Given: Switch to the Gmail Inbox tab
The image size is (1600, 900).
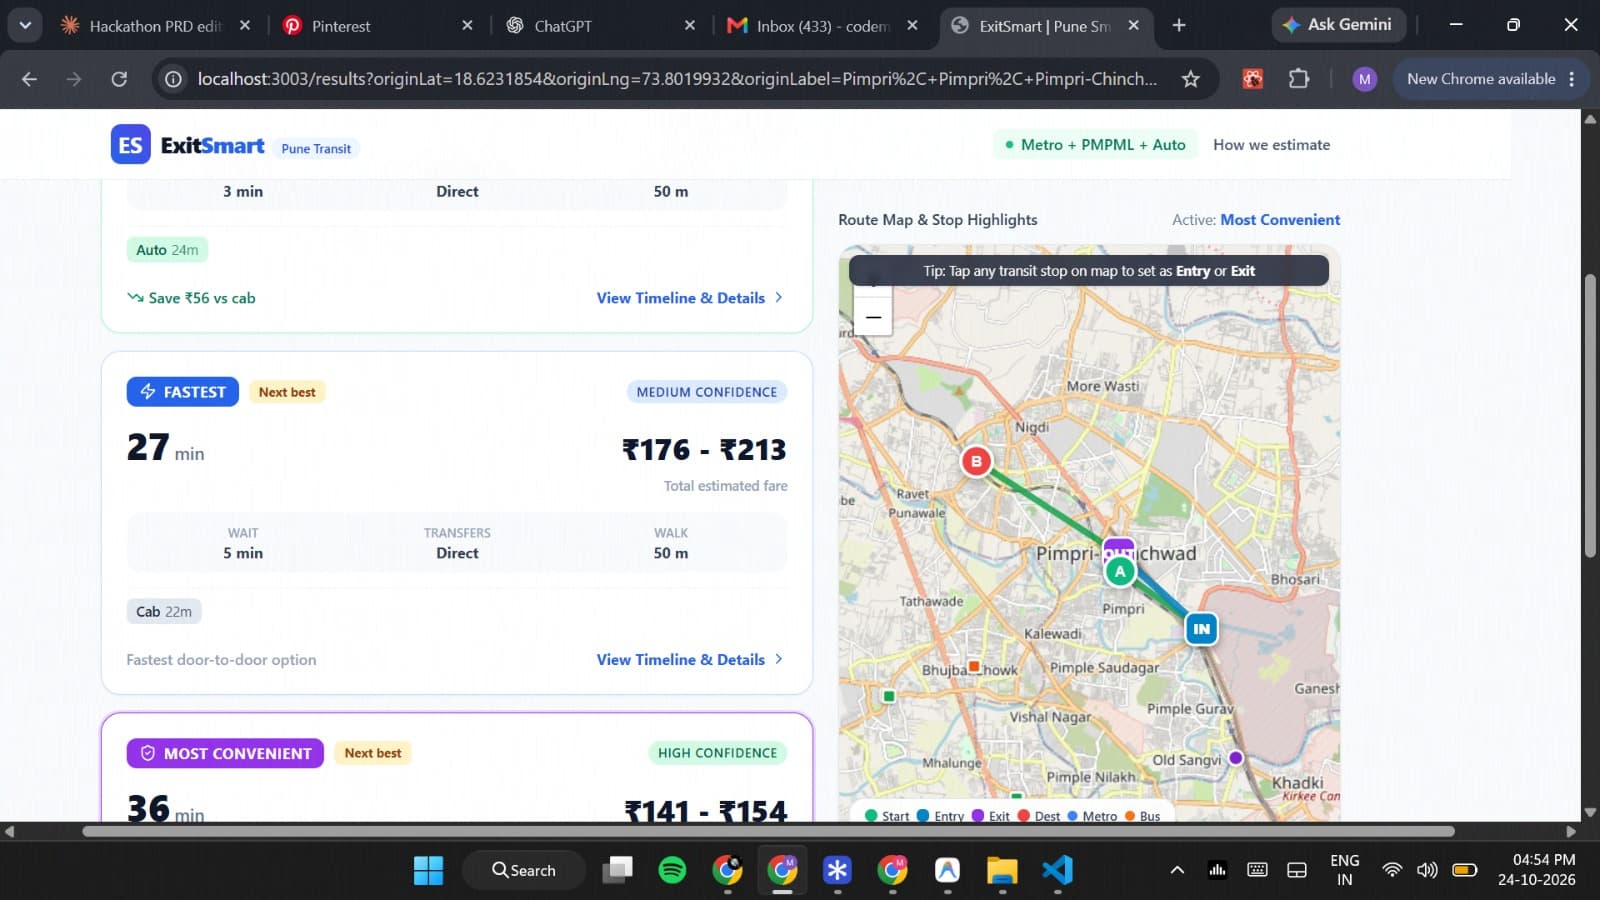Looking at the screenshot, I should (822, 26).
